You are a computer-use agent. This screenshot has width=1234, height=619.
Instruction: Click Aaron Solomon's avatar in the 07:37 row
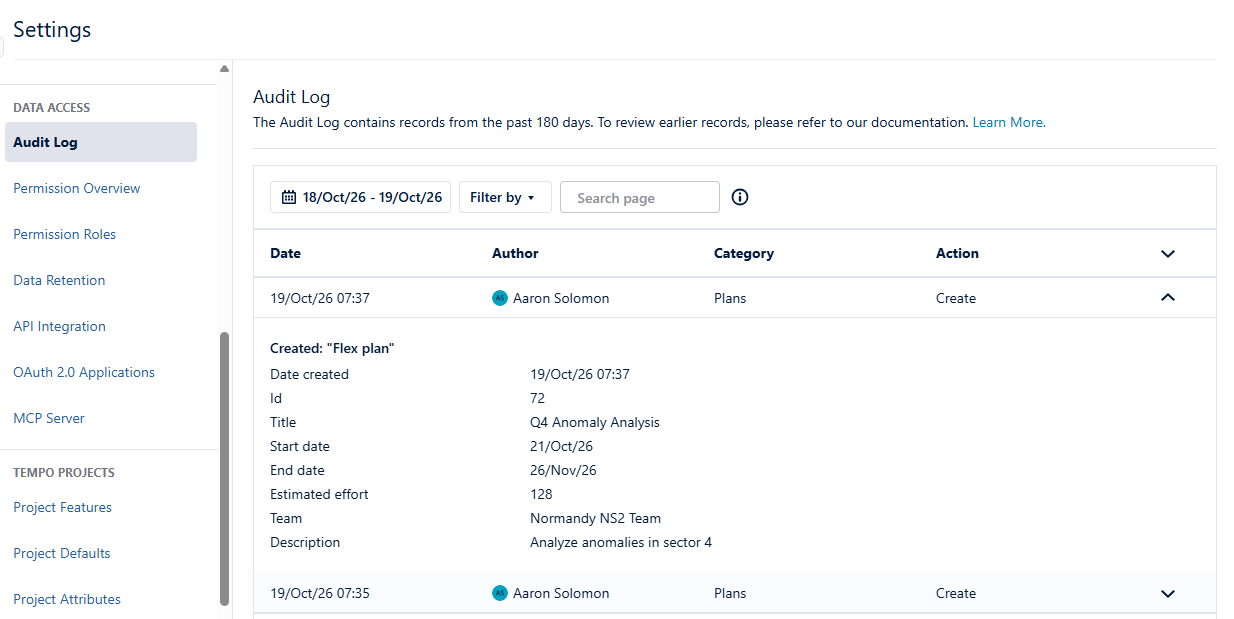pyautogui.click(x=500, y=298)
